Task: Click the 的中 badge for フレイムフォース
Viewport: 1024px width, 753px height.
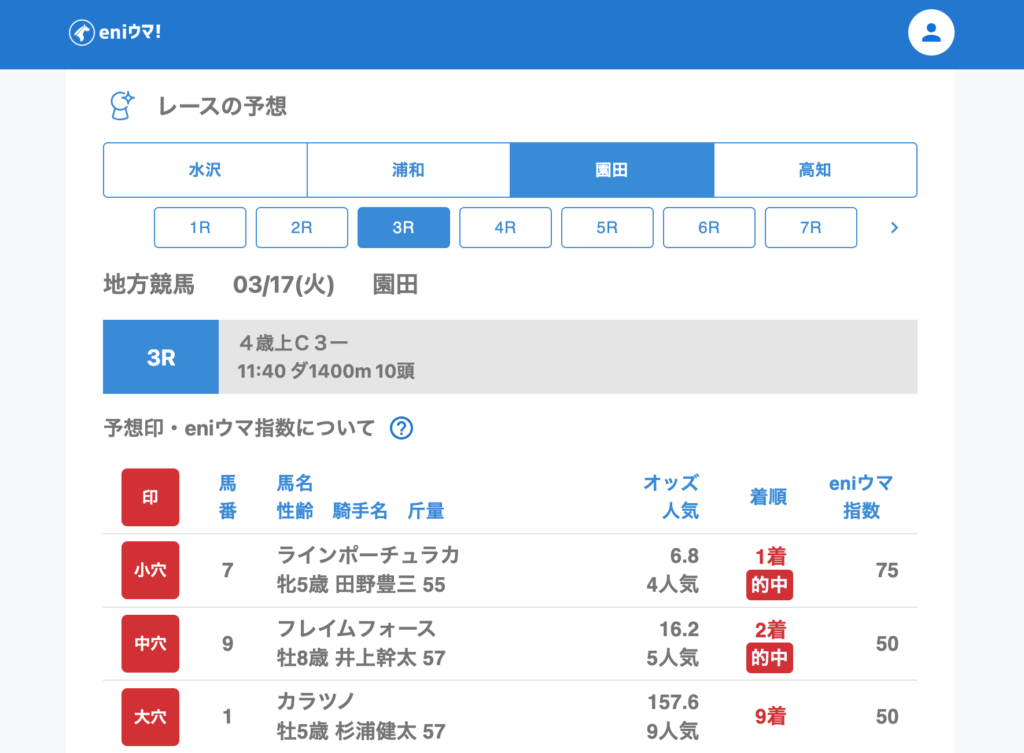Action: click(x=769, y=658)
